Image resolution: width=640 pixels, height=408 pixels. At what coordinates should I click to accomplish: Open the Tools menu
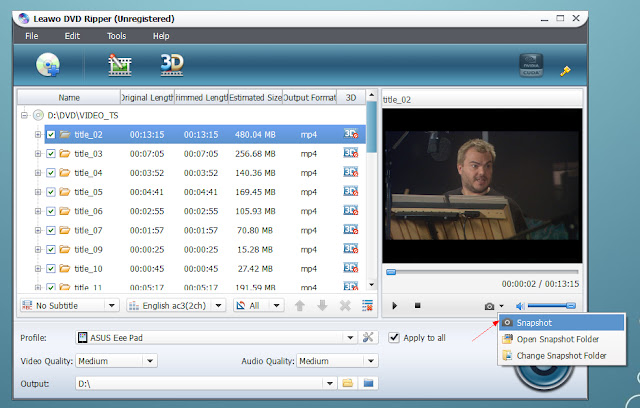coord(116,36)
